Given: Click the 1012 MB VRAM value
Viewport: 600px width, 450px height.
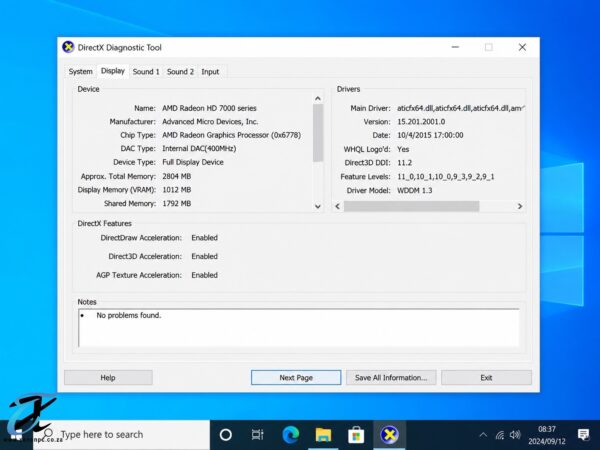Looking at the screenshot, I should (176, 190).
